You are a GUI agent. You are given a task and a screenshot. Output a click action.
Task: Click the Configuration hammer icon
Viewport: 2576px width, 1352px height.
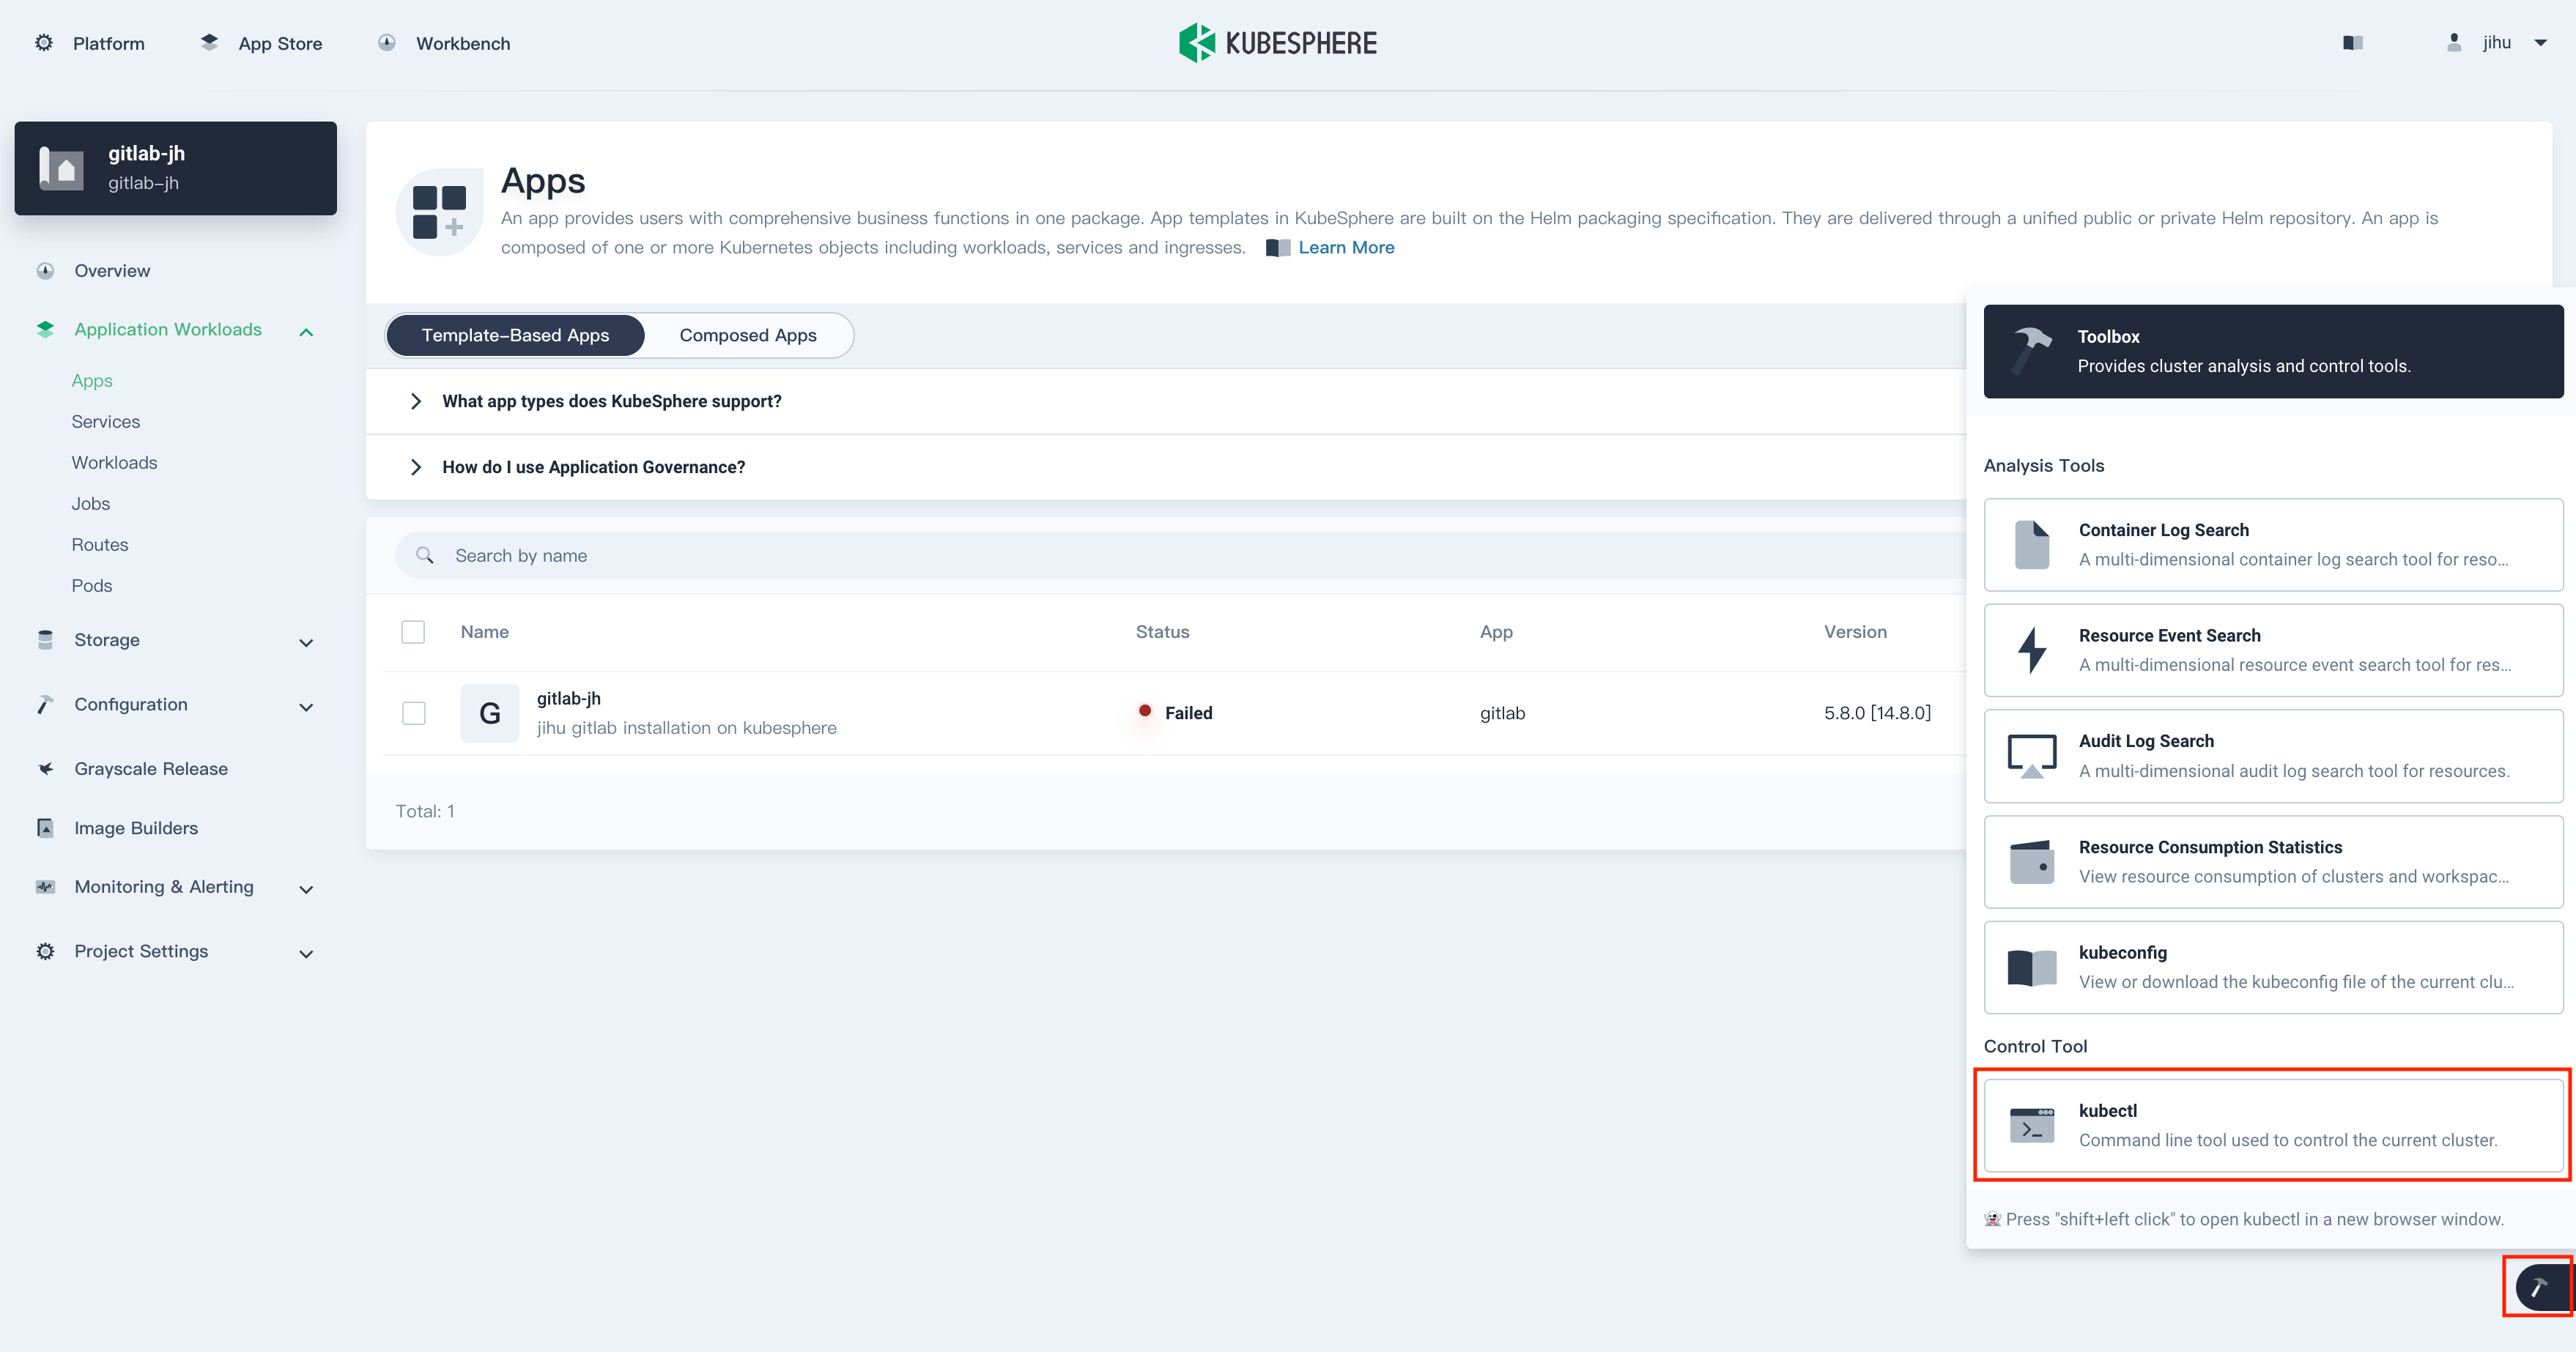(45, 704)
